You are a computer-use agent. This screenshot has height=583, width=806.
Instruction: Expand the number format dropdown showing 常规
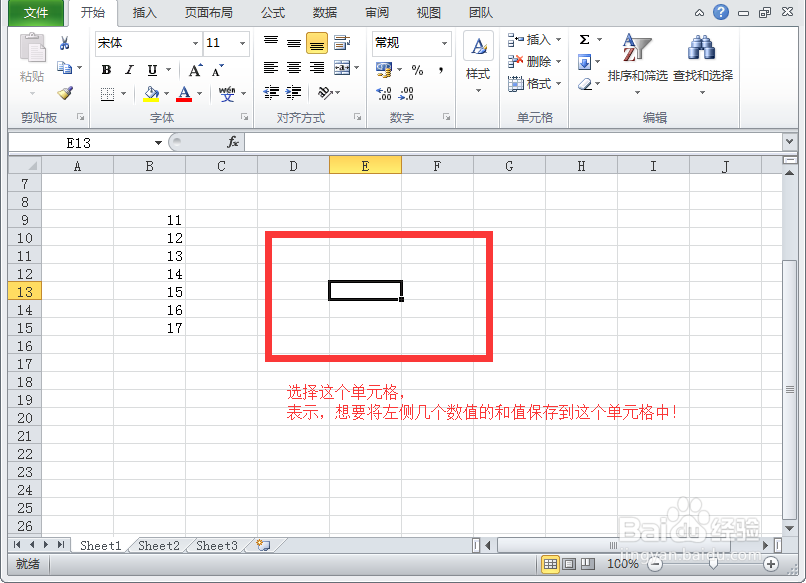click(x=444, y=43)
